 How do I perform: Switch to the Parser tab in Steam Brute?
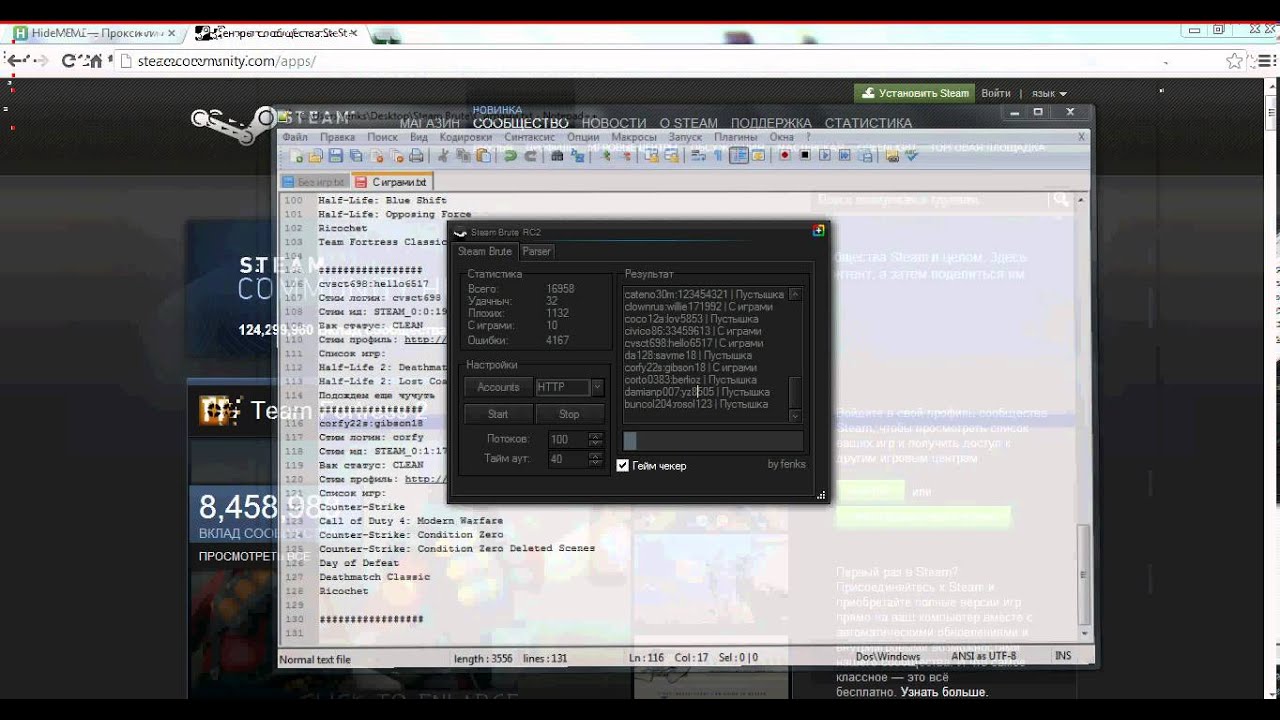click(536, 251)
